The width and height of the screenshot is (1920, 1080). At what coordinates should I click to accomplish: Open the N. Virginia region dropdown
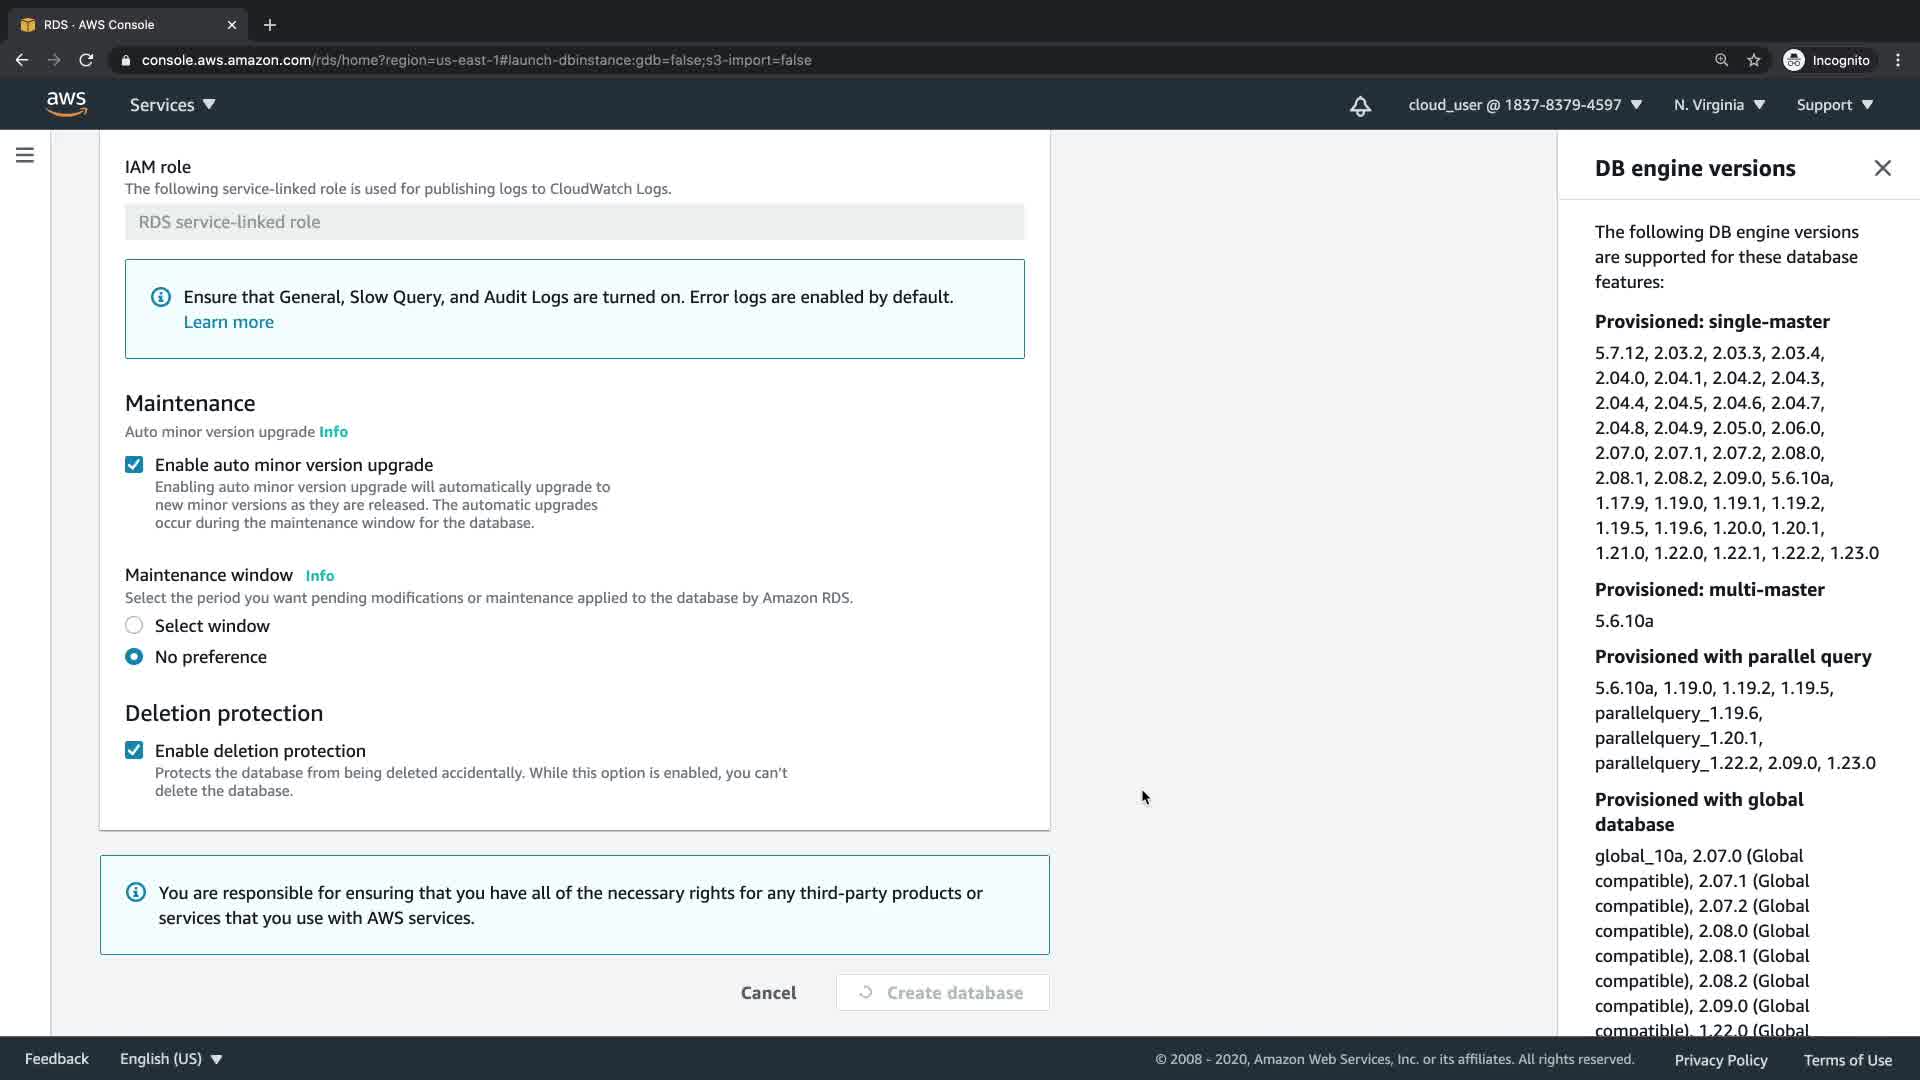coord(1719,105)
